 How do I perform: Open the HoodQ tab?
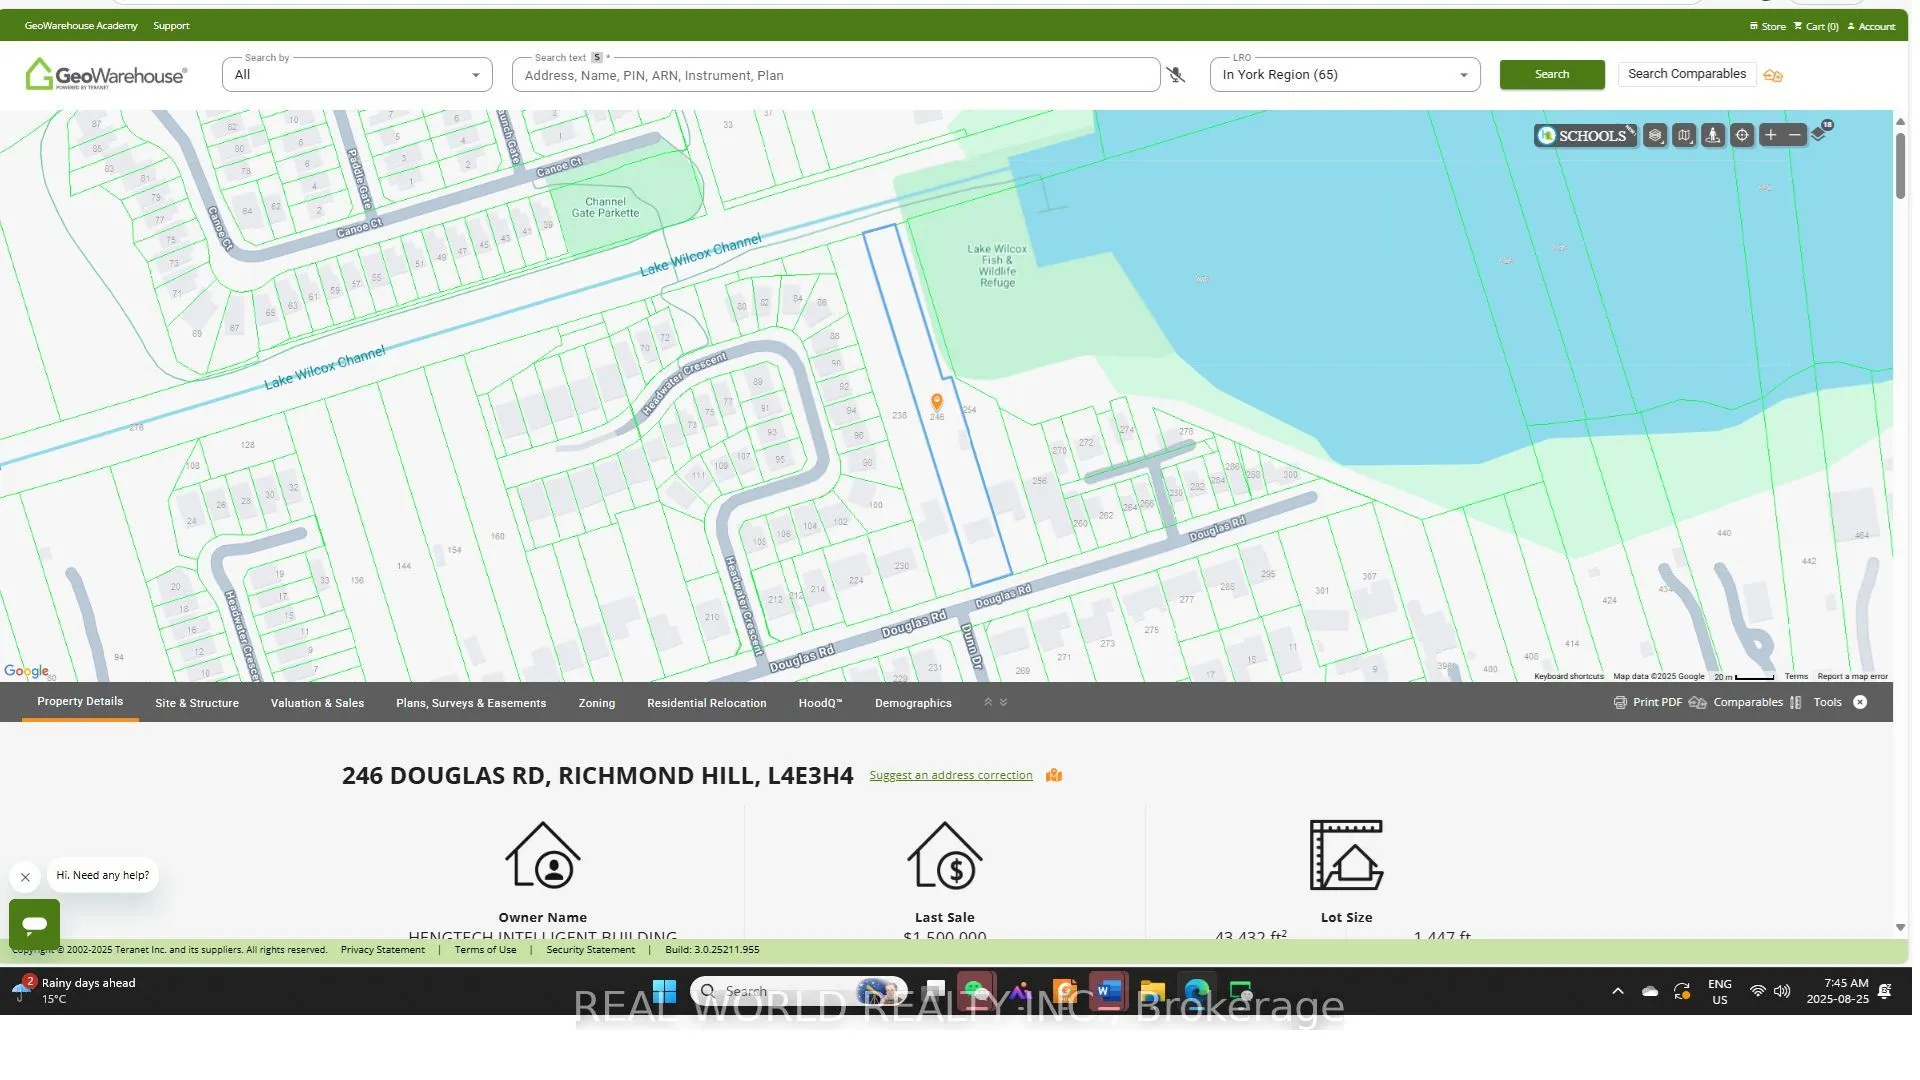click(820, 703)
